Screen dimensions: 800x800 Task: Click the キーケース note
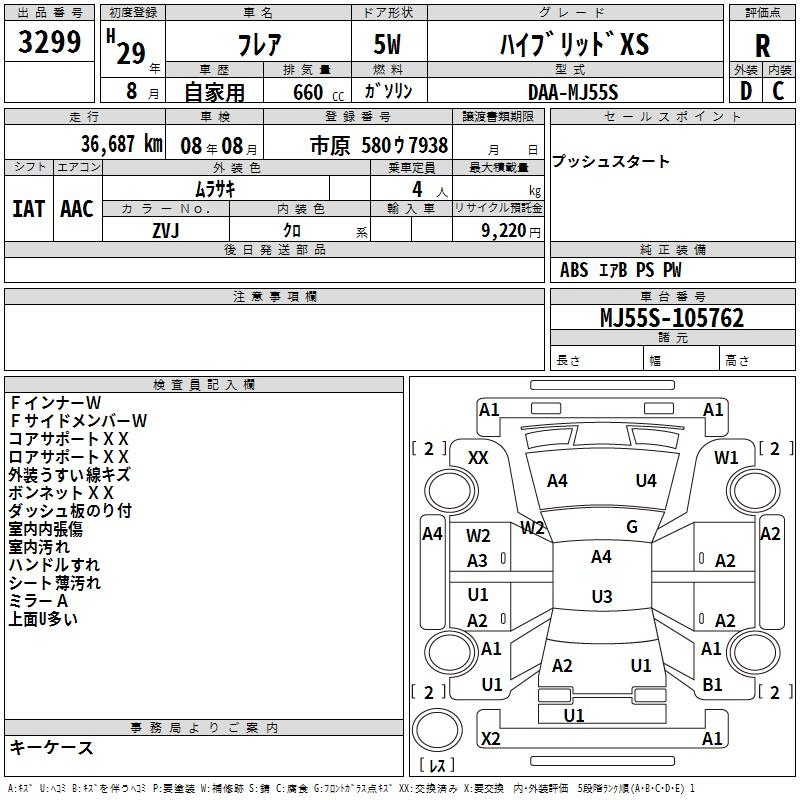pyautogui.click(x=51, y=747)
